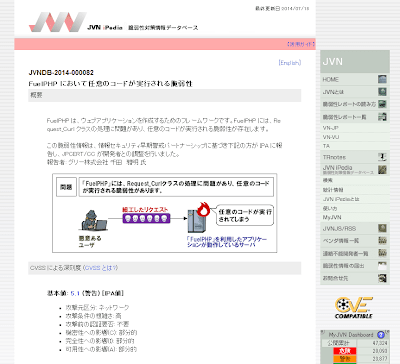This screenshot has width=400, height=364.
Task: Click the 攻撃前の認証要否 list item
Action: coord(97,324)
